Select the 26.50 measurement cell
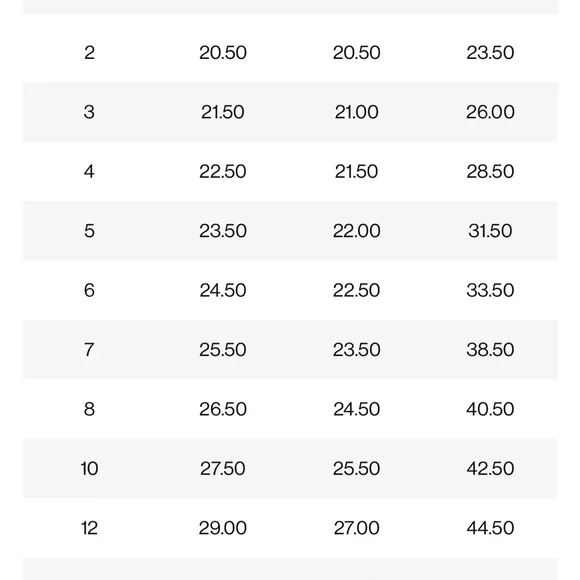Image resolution: width=580 pixels, height=580 pixels. (223, 409)
